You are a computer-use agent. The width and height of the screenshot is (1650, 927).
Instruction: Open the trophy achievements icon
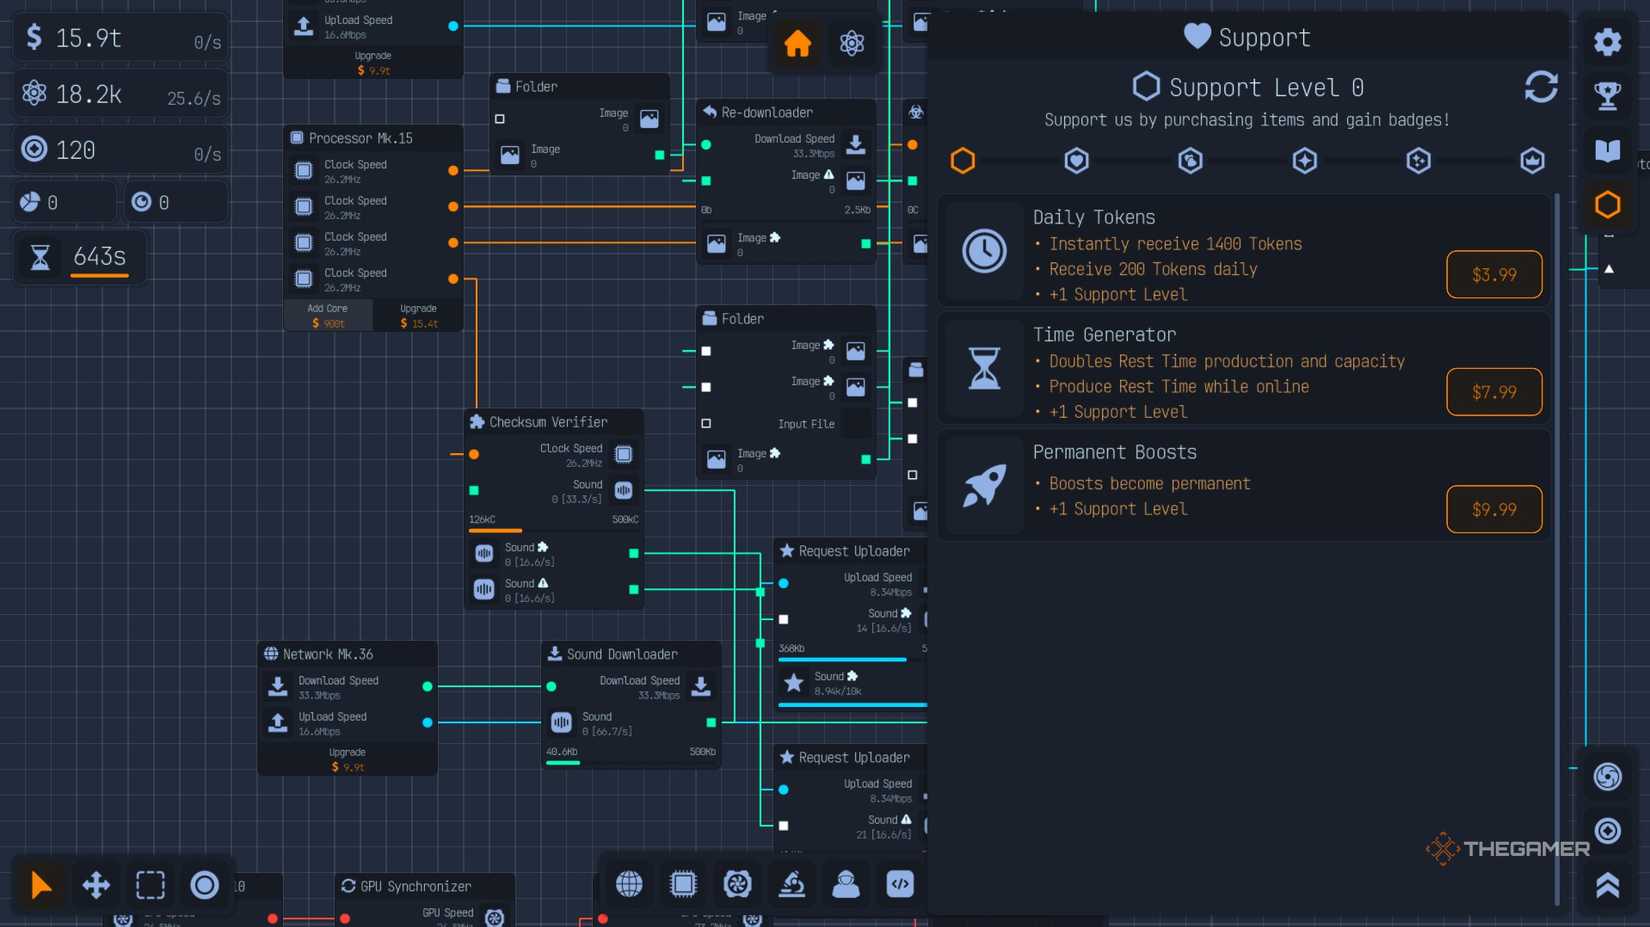(x=1607, y=96)
